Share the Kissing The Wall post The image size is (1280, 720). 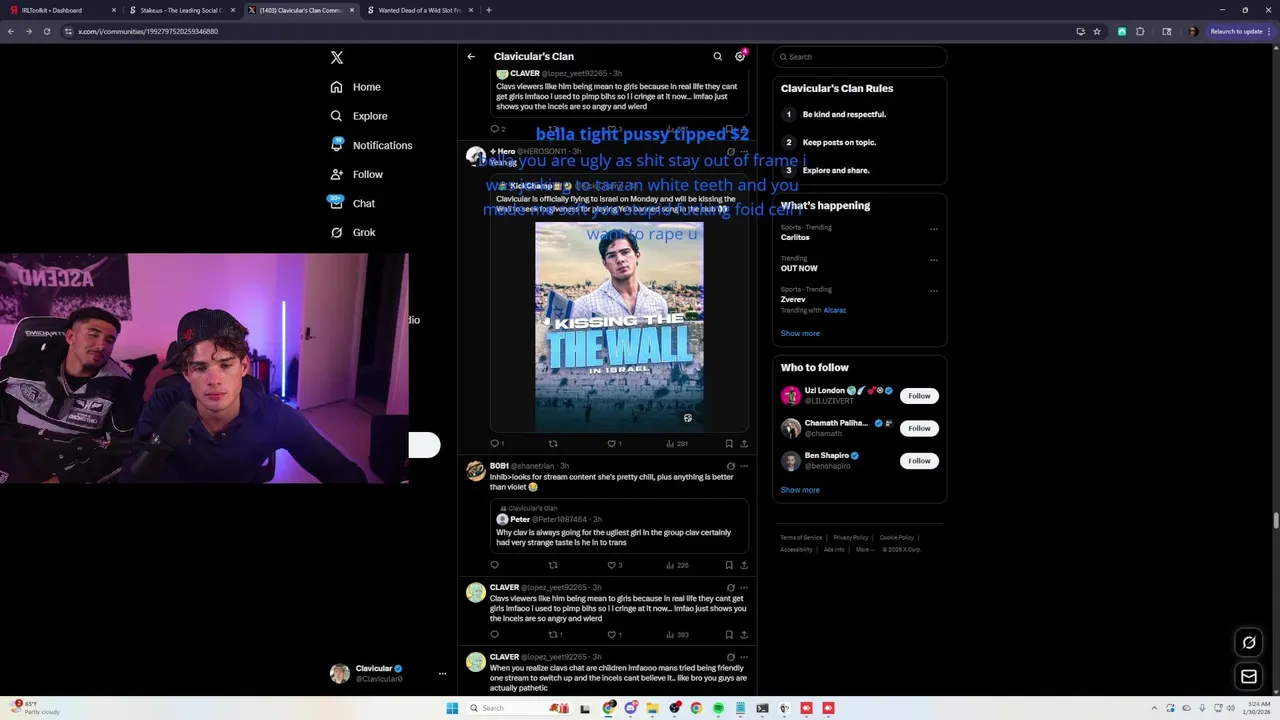coord(743,443)
